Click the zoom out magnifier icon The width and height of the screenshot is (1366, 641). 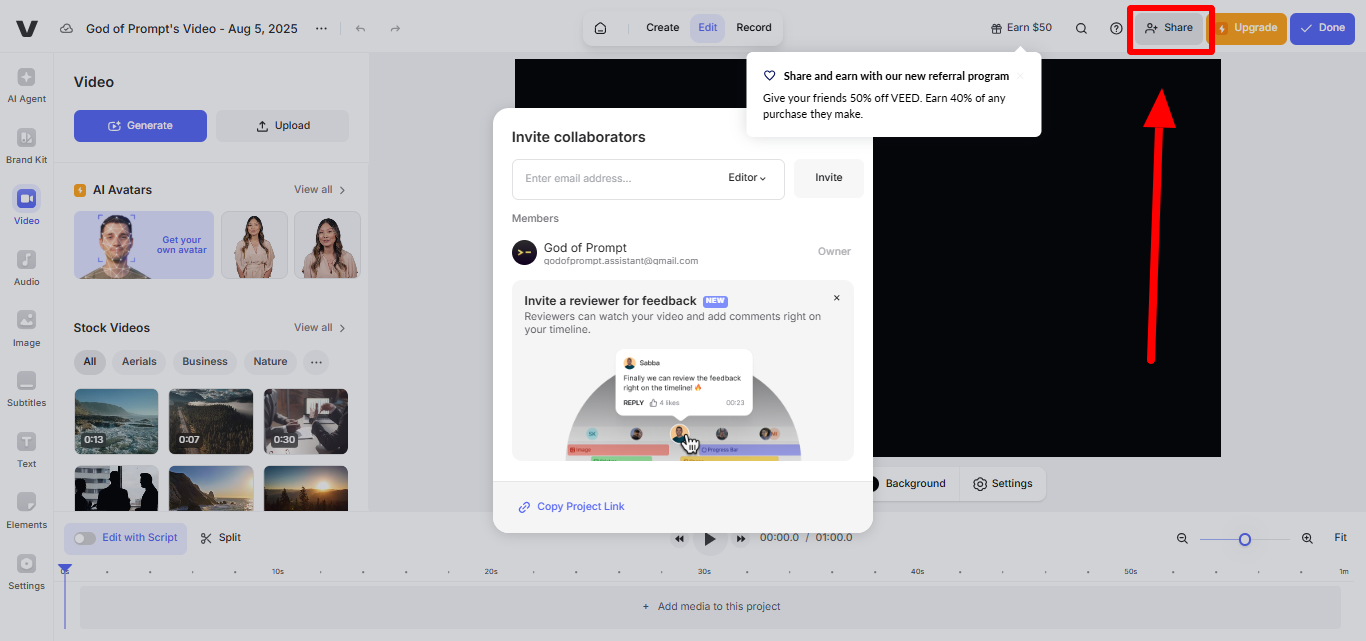coord(1182,538)
